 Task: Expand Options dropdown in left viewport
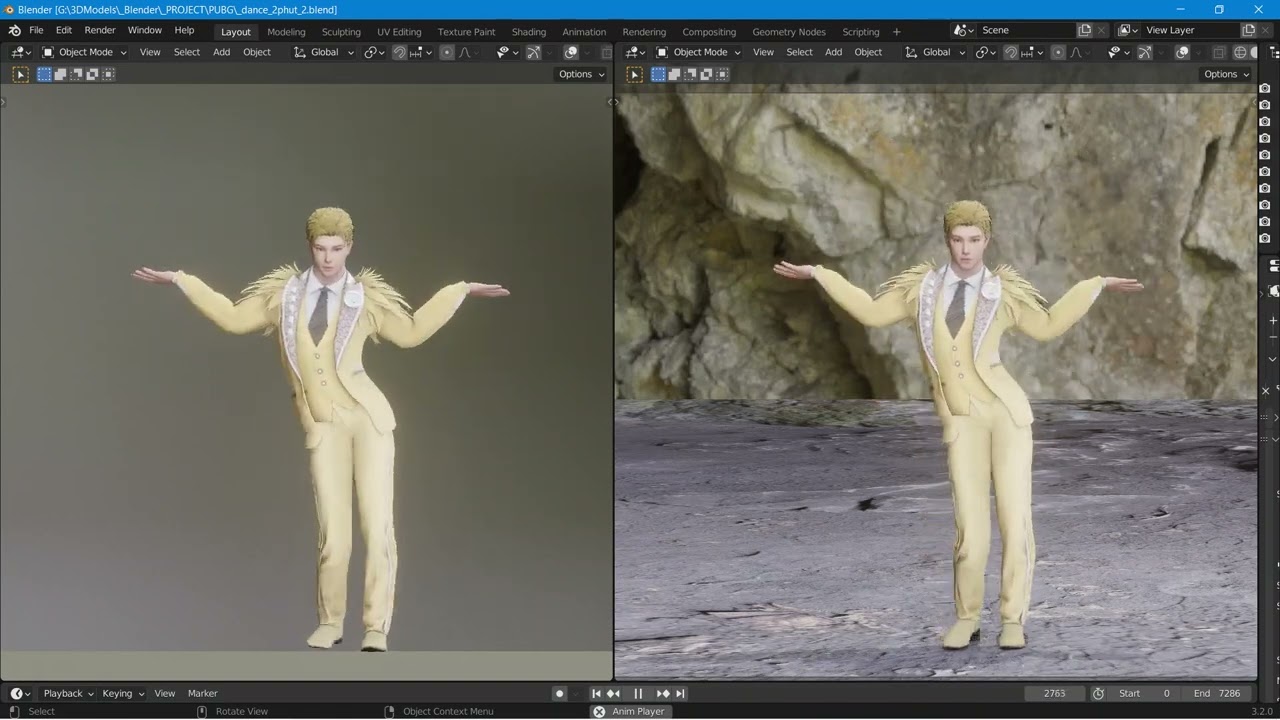(x=582, y=74)
